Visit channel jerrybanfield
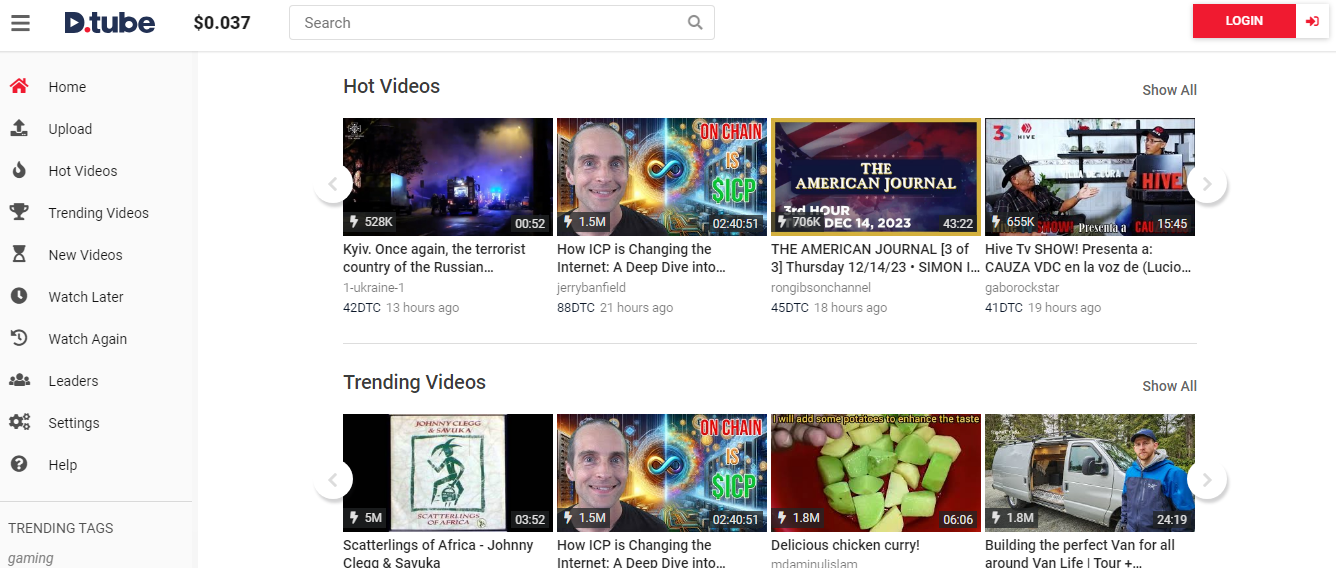Image resolution: width=1336 pixels, height=568 pixels. click(x=591, y=287)
